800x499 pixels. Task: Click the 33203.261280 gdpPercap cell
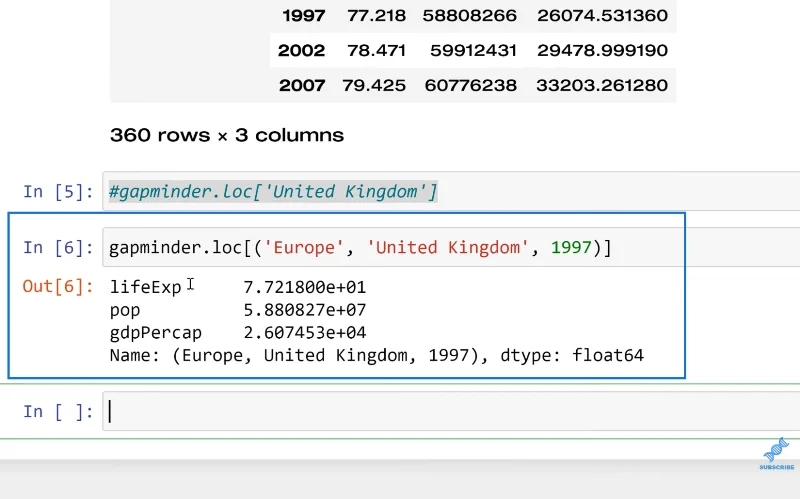coord(602,85)
